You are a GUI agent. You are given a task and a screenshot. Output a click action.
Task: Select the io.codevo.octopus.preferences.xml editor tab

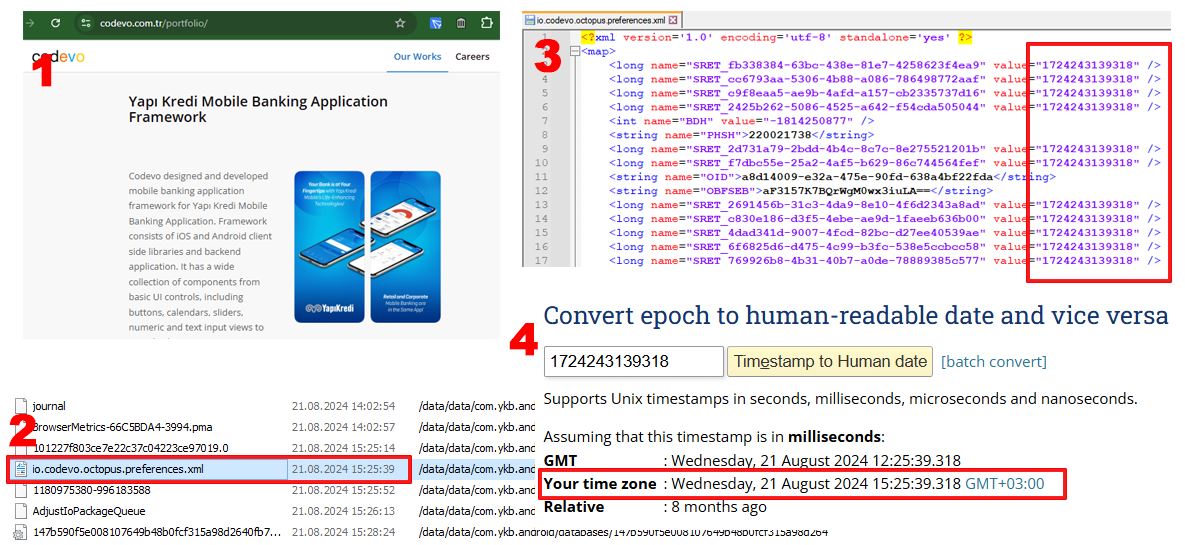point(601,20)
